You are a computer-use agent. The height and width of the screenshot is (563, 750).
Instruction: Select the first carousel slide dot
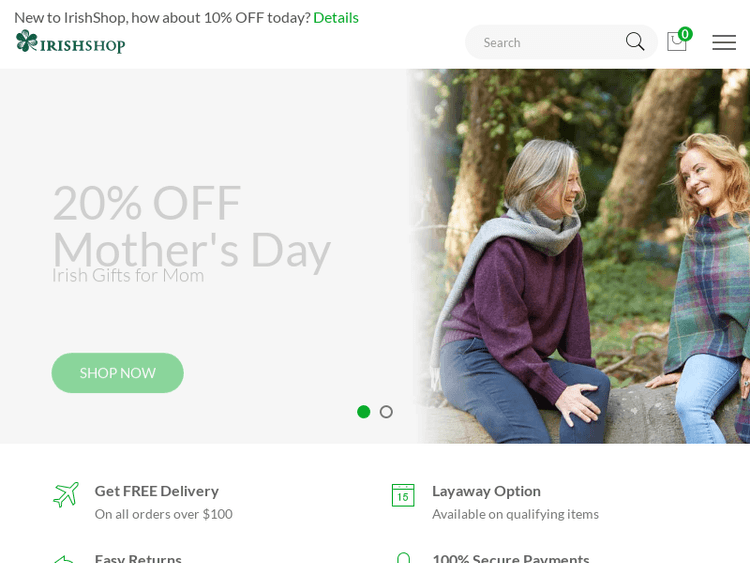(x=363, y=412)
